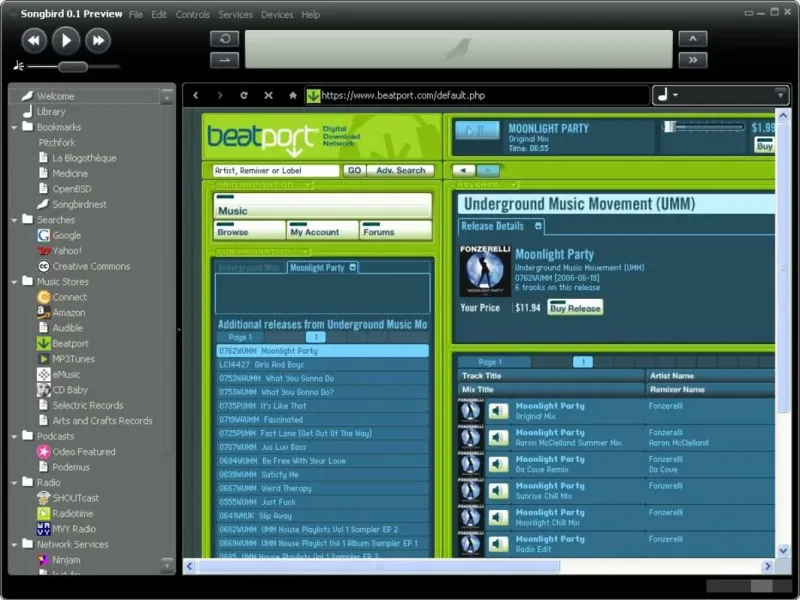The height and width of the screenshot is (600, 800).
Task: Toggle the repeat mode button
Action: tap(224, 39)
